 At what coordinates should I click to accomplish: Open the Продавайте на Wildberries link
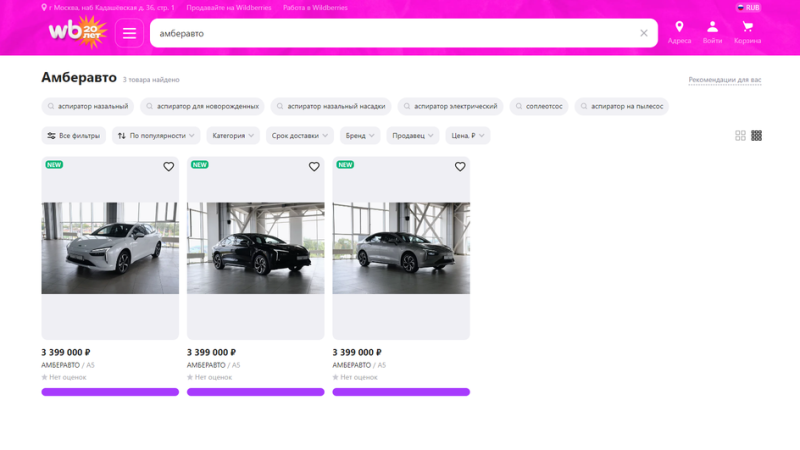tap(229, 8)
